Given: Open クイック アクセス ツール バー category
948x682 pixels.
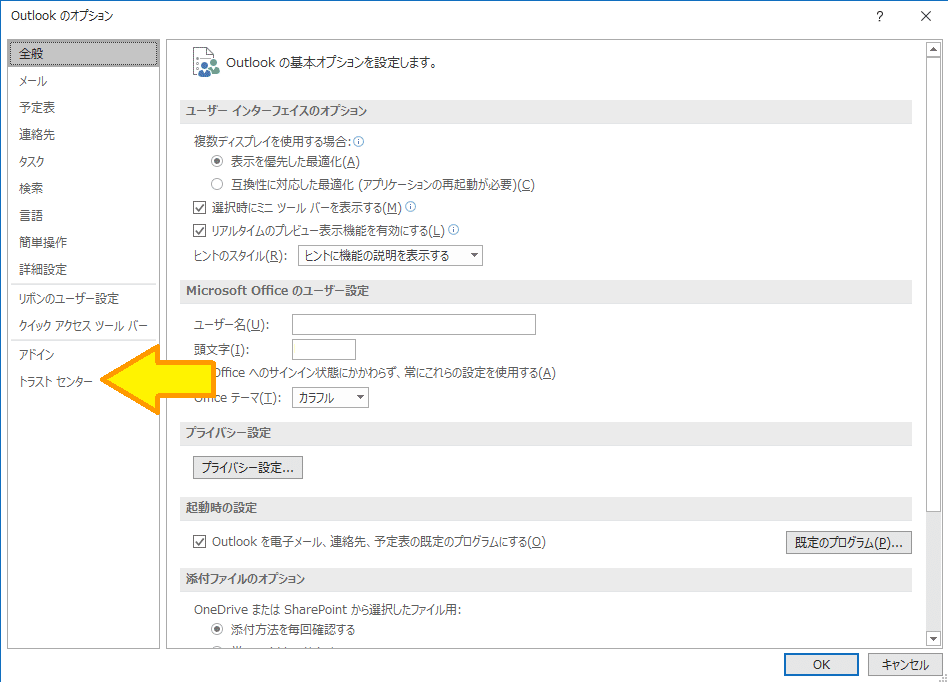Looking at the screenshot, I should (83, 325).
